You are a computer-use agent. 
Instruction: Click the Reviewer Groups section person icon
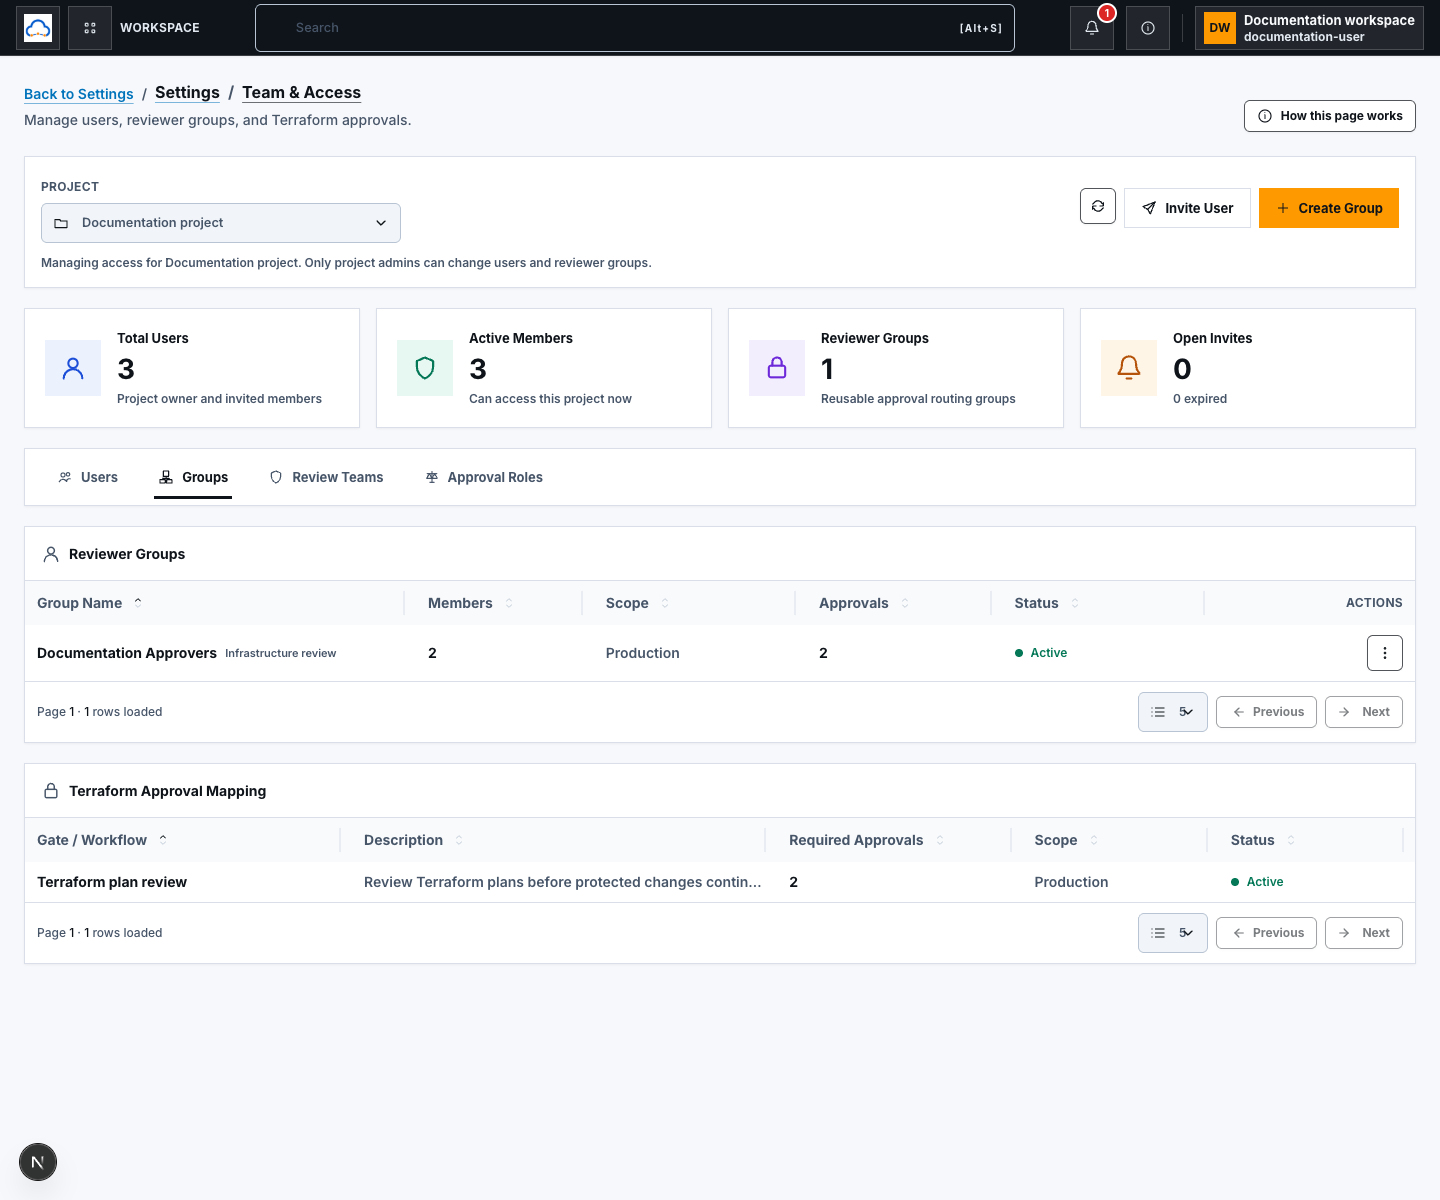(x=51, y=554)
